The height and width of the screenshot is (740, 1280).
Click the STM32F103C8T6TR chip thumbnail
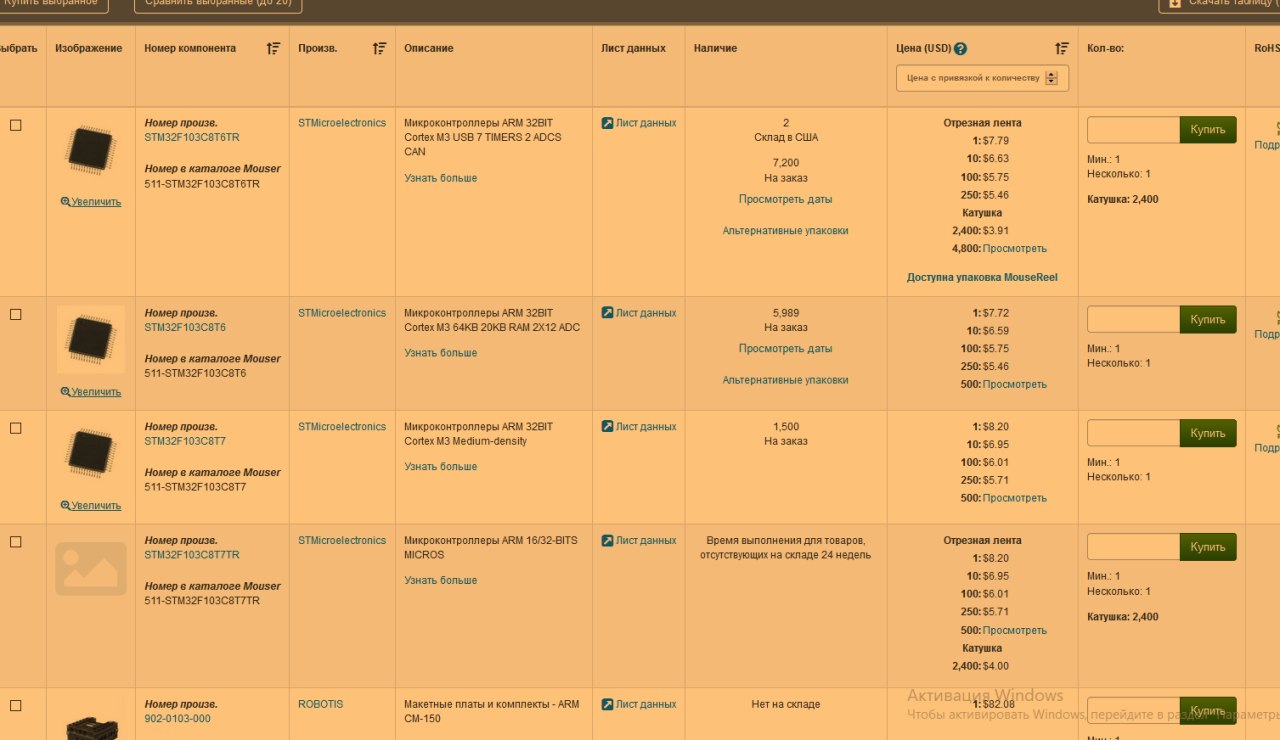[91, 150]
